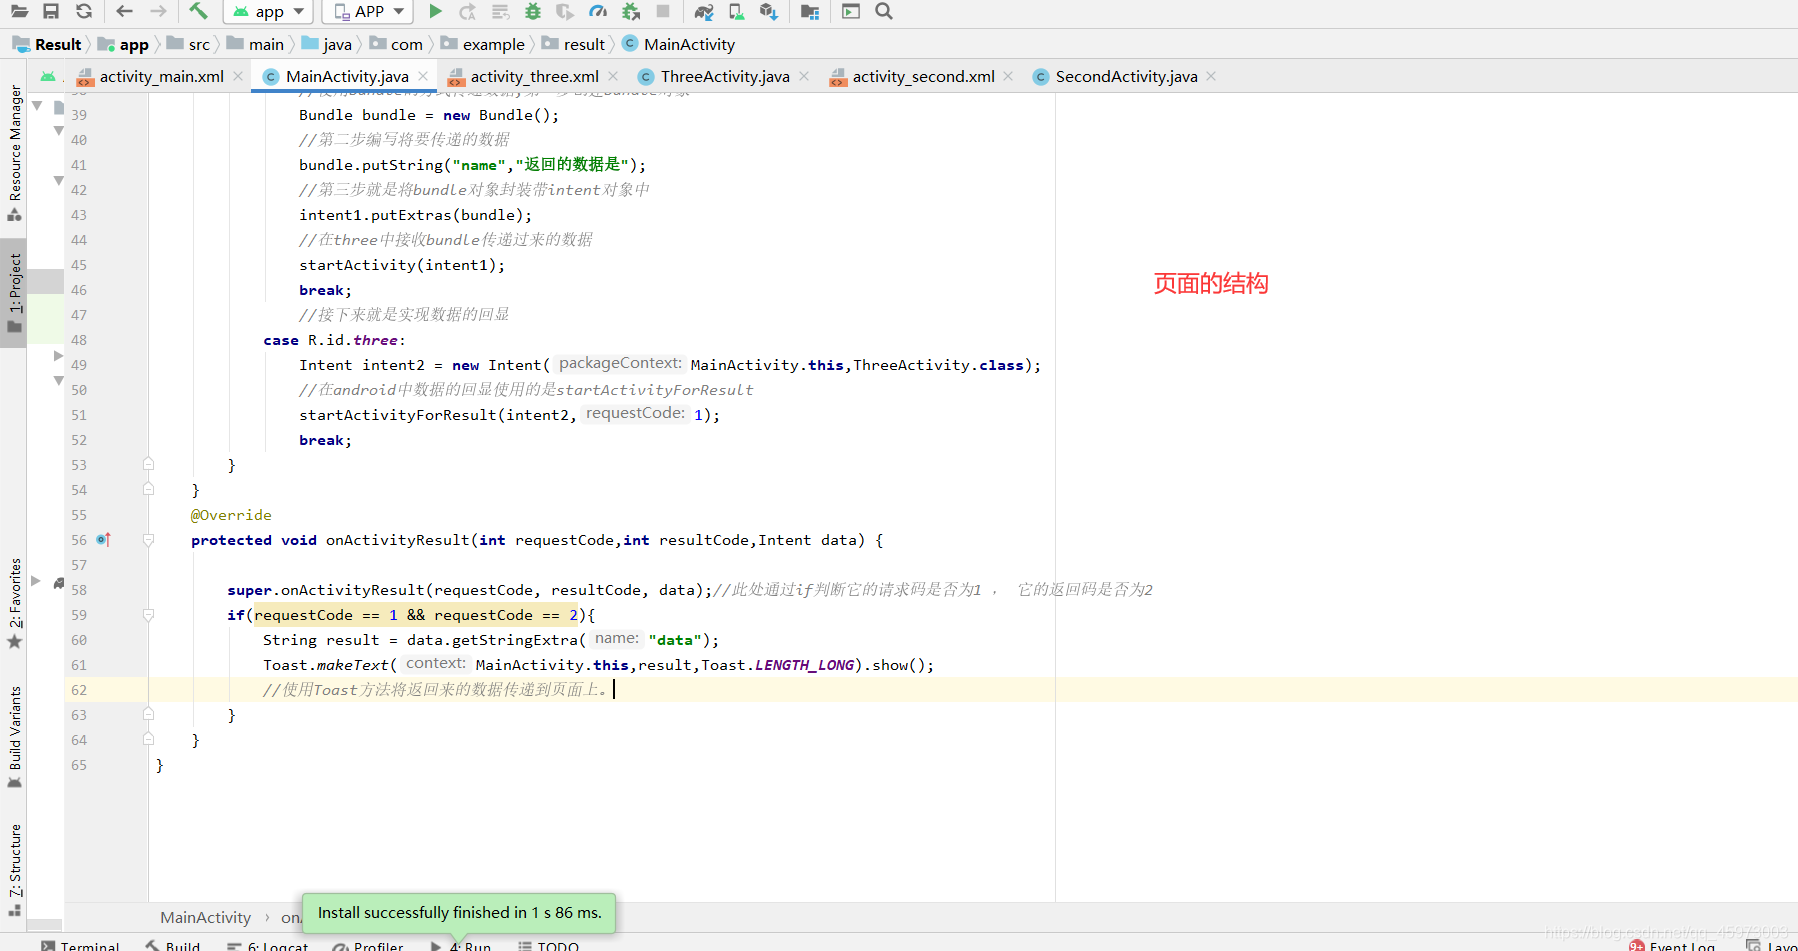Open the Resource Manager side panel

[x=14, y=153]
